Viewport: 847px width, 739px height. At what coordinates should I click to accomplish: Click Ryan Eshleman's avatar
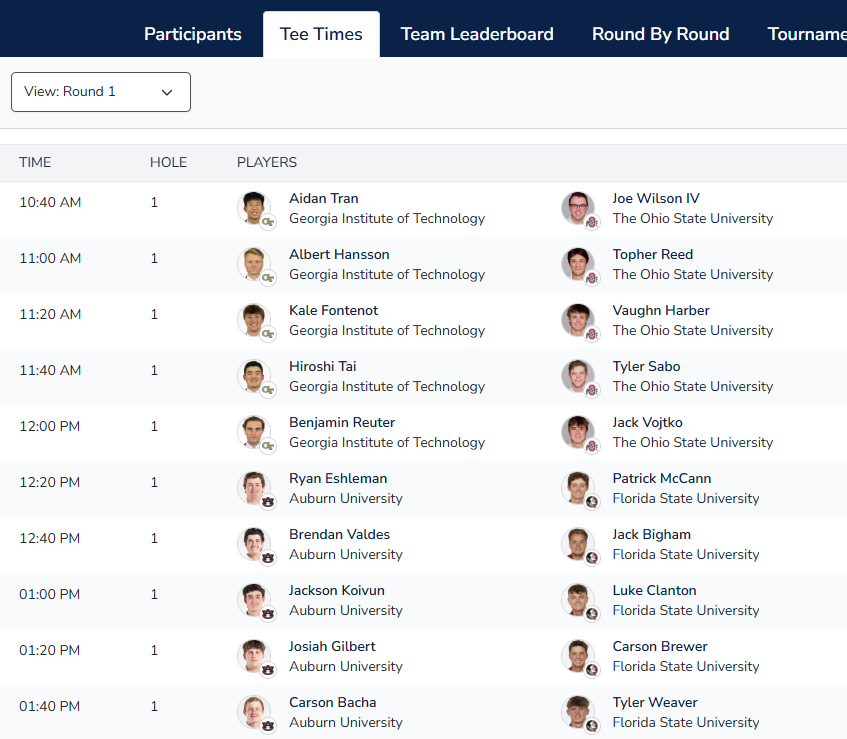tap(254, 488)
